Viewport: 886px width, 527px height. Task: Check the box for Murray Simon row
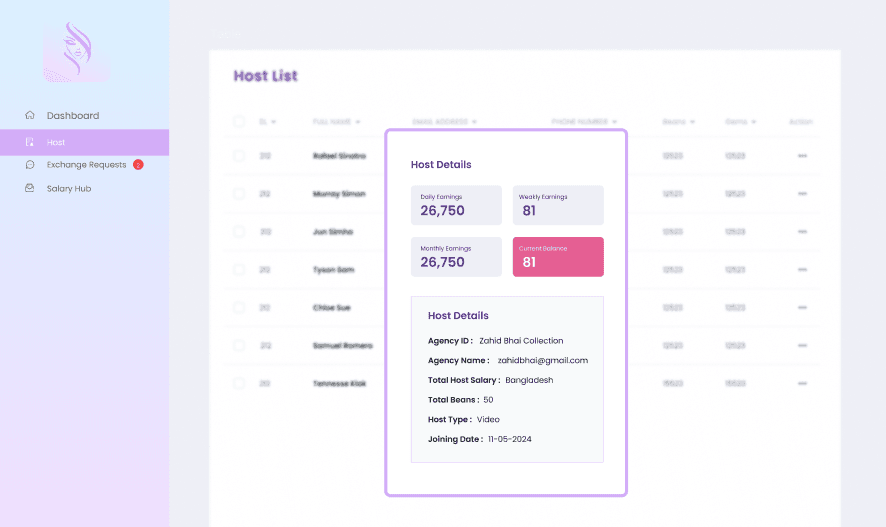click(x=239, y=194)
